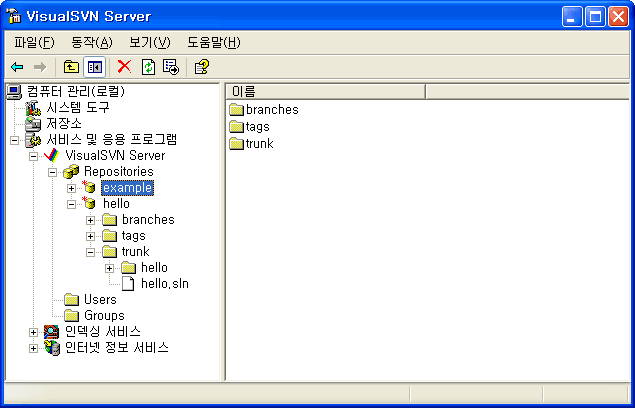The height and width of the screenshot is (408, 635).
Task: Open the 동작(A) menu
Action: (91, 42)
